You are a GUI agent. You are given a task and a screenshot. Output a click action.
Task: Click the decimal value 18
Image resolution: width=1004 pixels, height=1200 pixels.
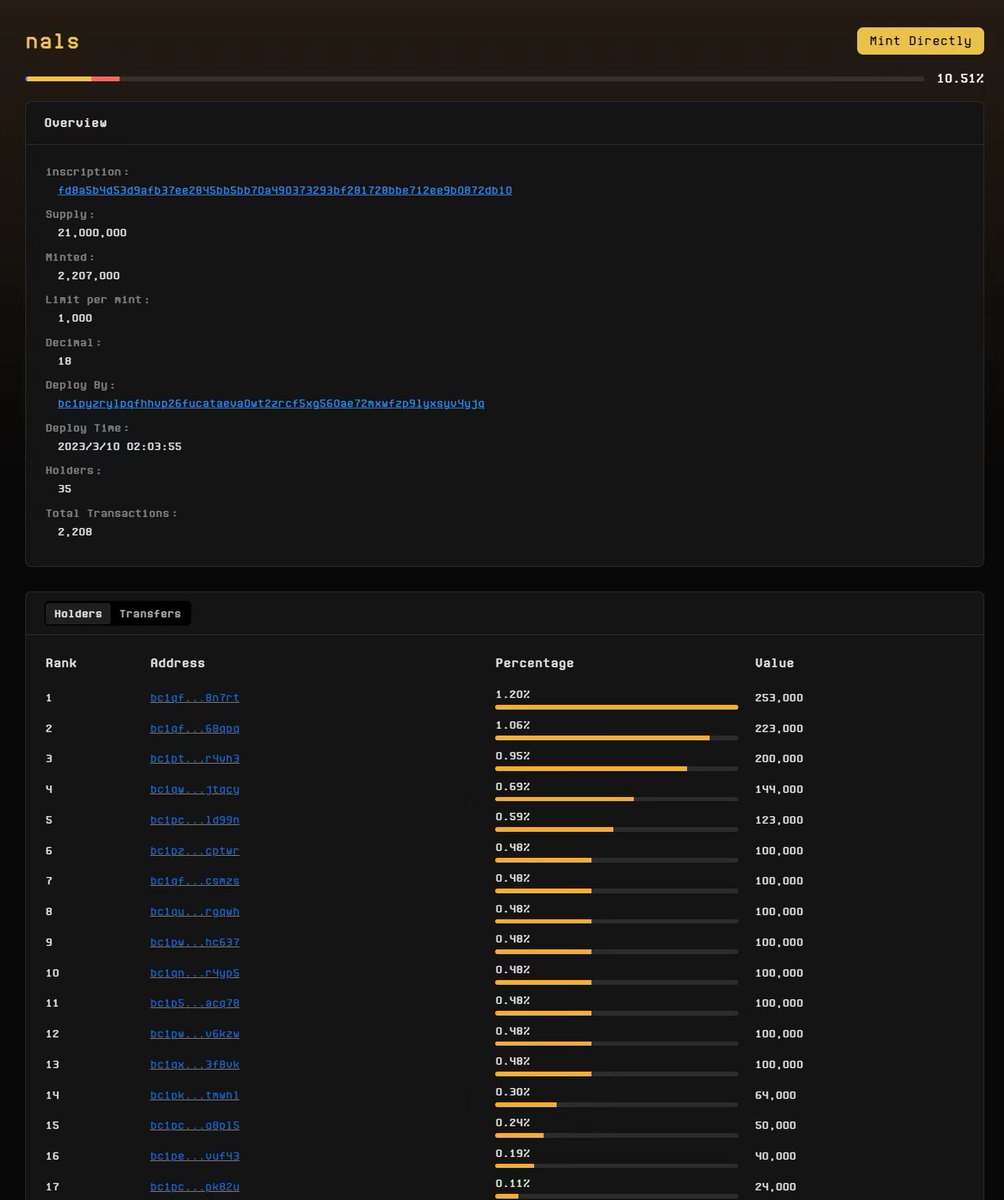pyautogui.click(x=65, y=361)
